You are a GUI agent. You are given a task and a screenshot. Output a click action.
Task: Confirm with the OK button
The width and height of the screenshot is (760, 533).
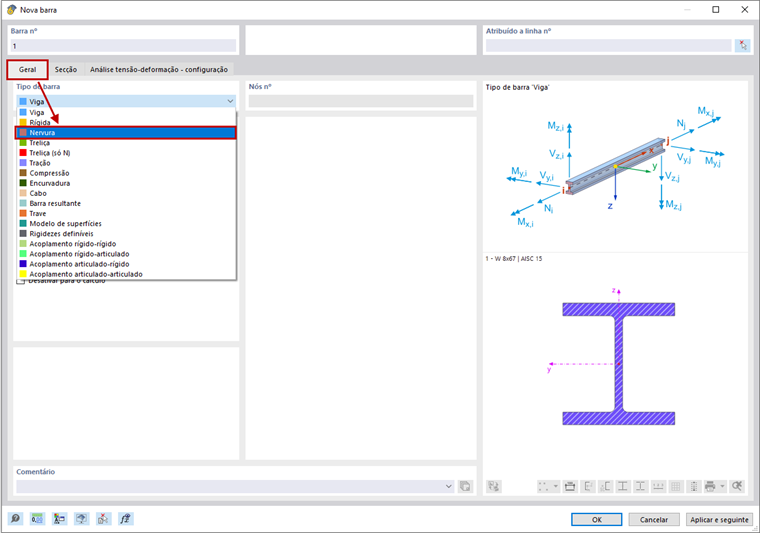[x=597, y=519]
